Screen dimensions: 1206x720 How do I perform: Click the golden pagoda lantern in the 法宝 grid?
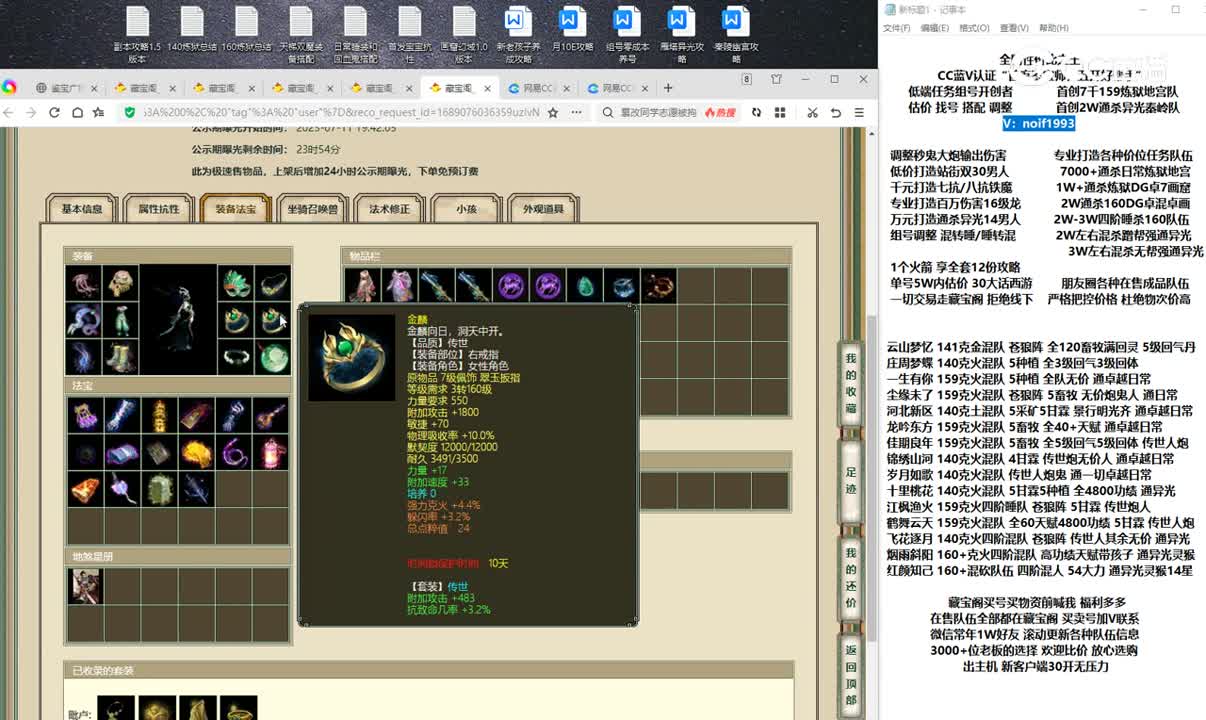click(160, 414)
